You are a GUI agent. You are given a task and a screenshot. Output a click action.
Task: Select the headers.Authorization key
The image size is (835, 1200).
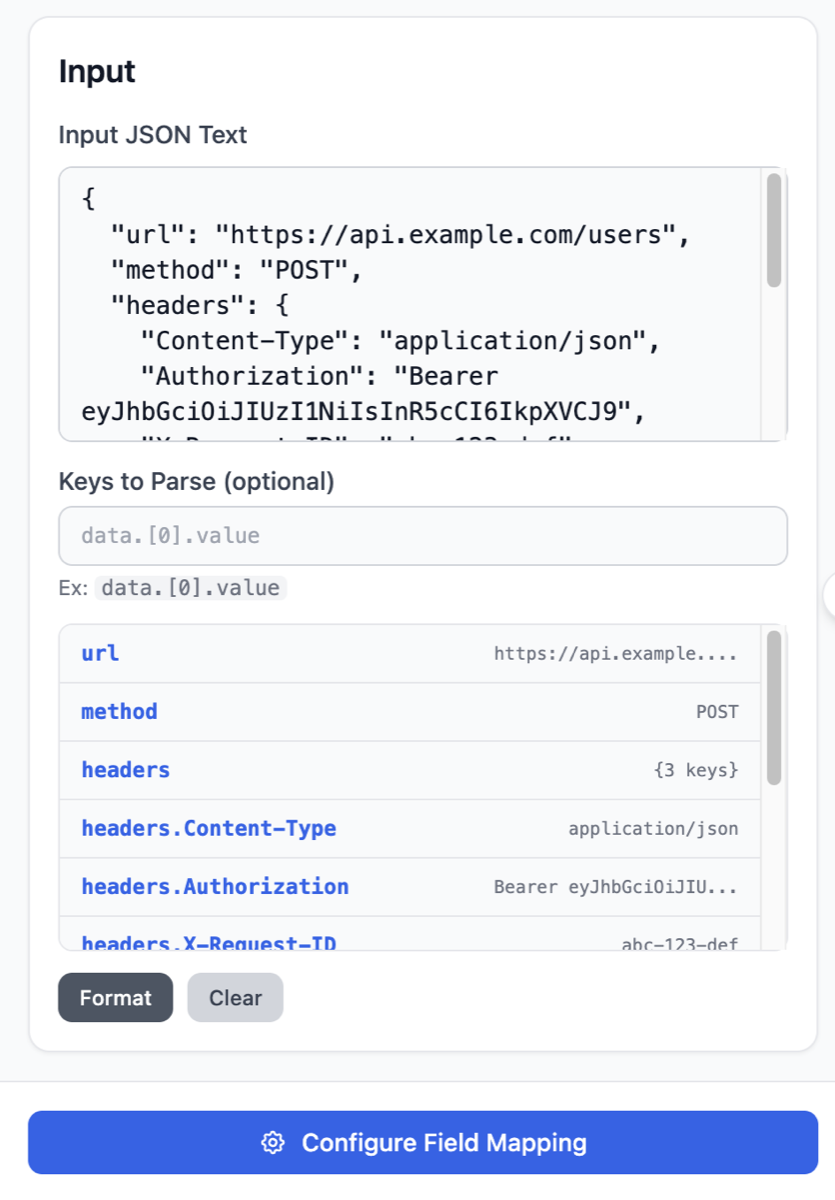point(215,887)
